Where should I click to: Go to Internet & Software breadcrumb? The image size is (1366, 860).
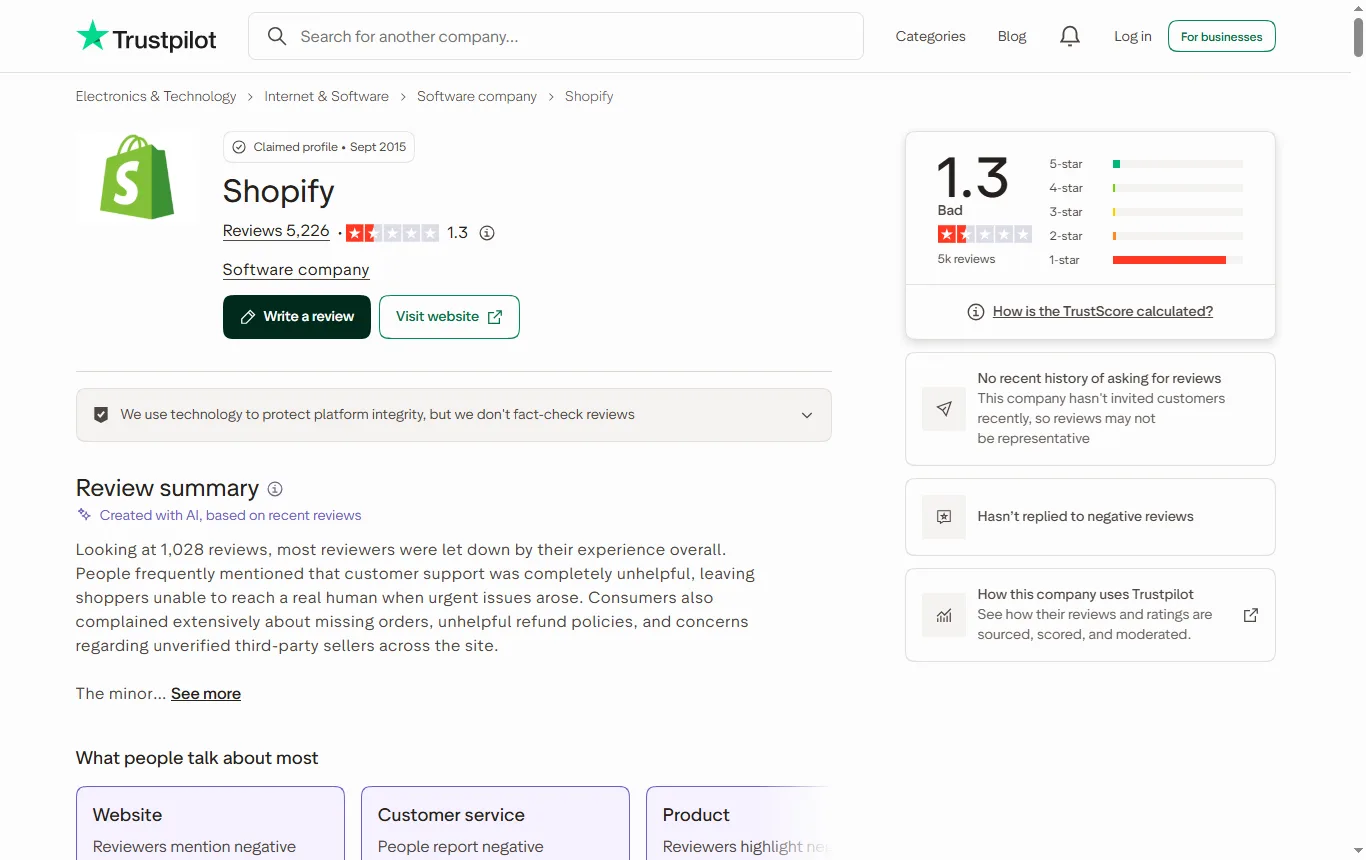(326, 97)
